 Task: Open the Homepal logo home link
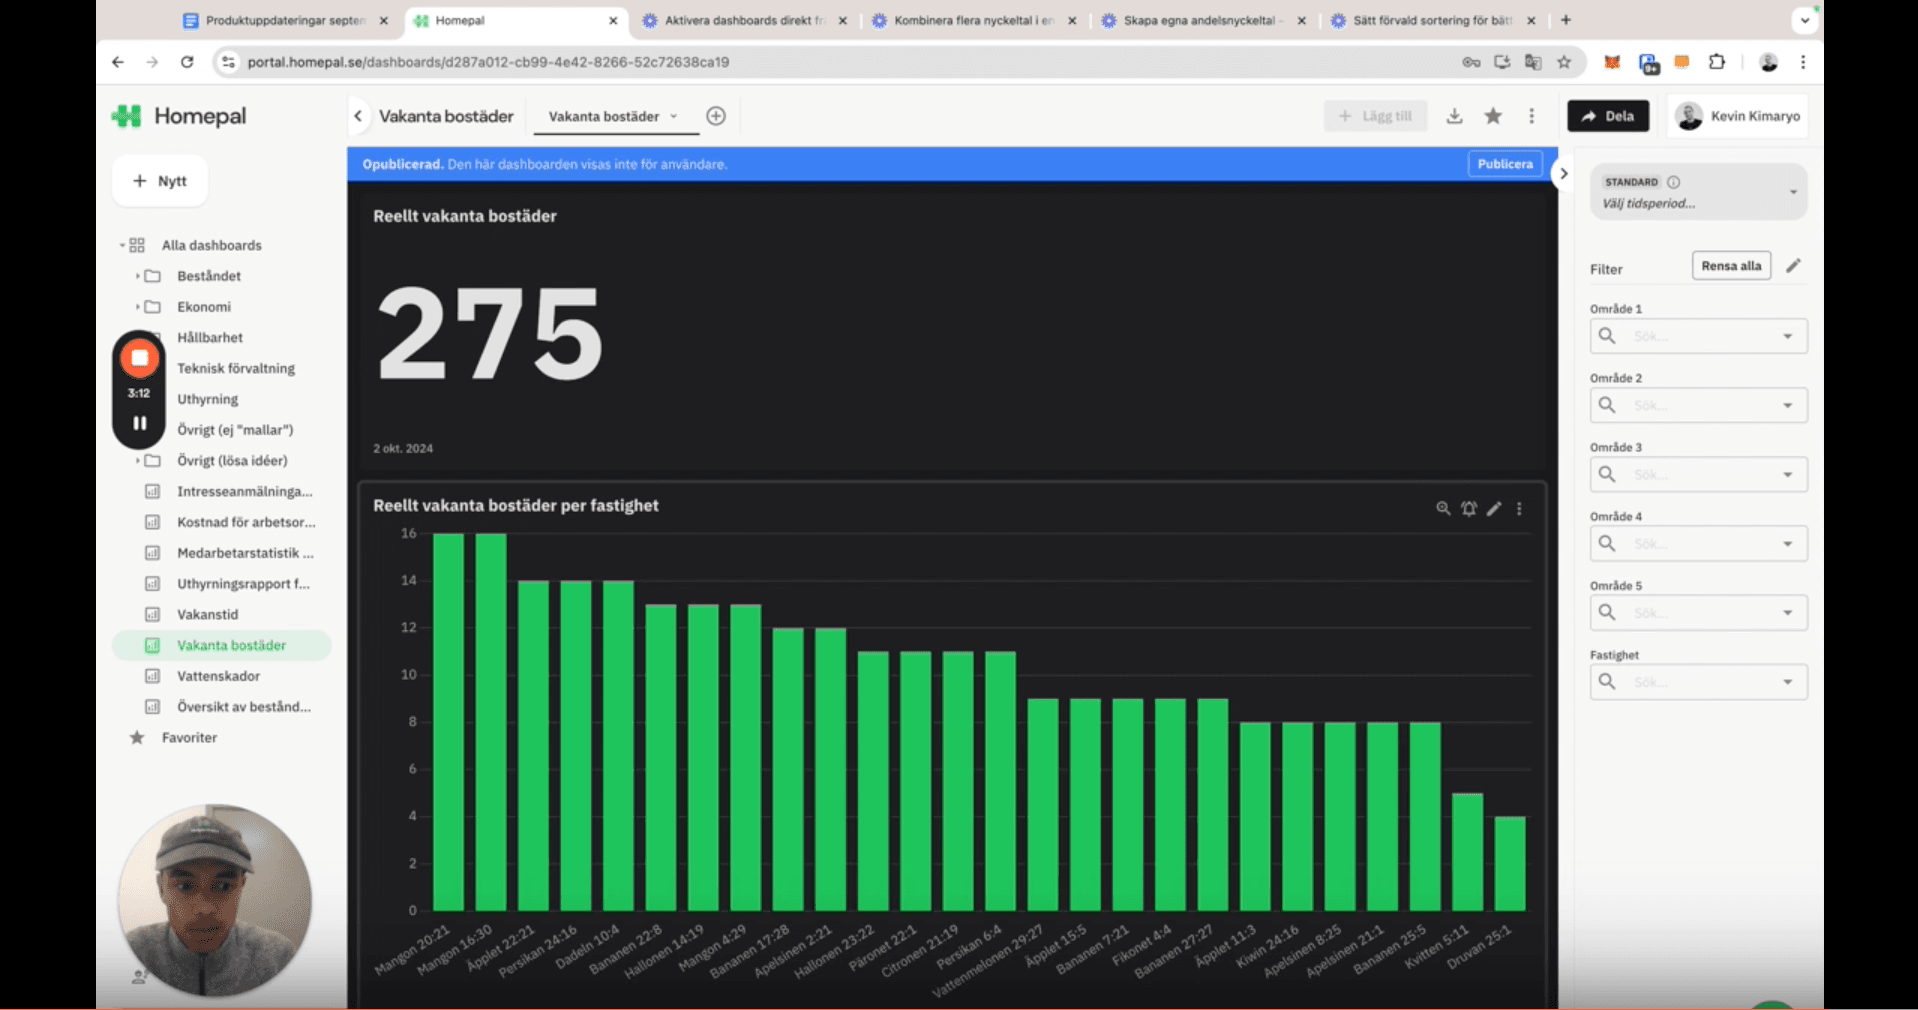[179, 116]
